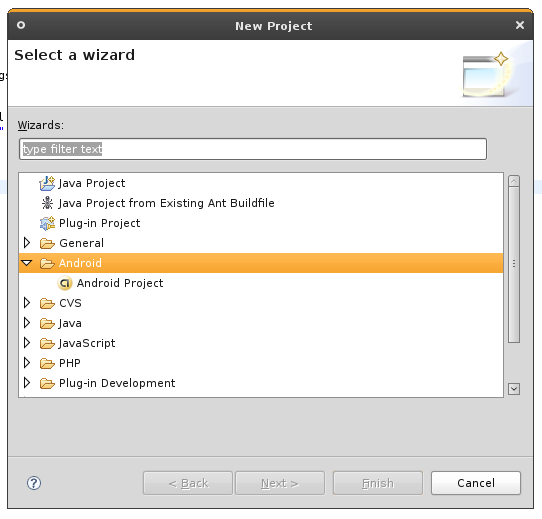Expand the Java folder node
This screenshot has height=519, width=542.
[27, 323]
